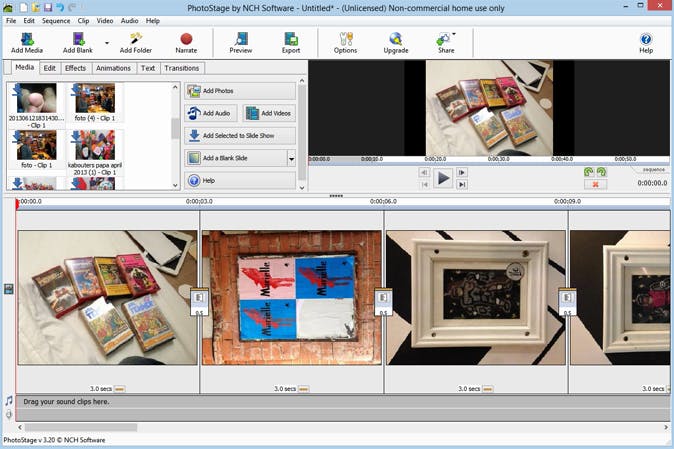The width and height of the screenshot is (674, 449).
Task: Open the Clip menu
Action: [x=83, y=21]
